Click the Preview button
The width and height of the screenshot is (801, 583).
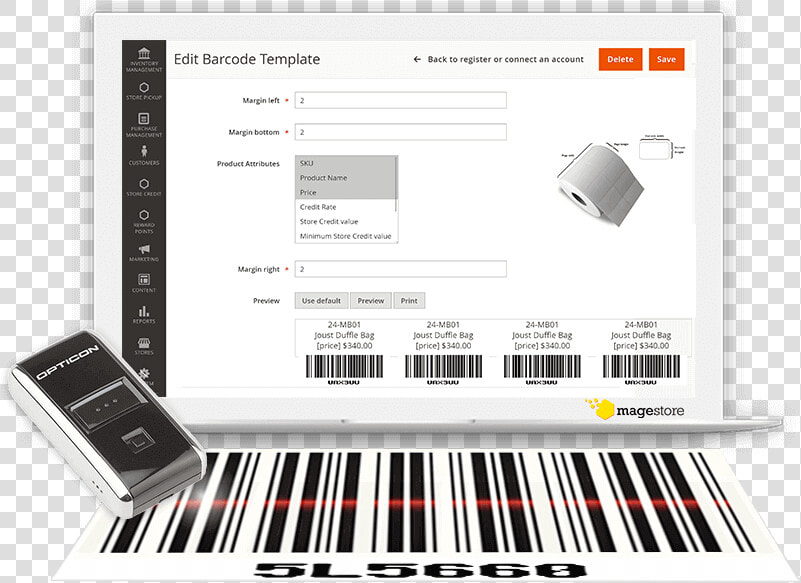tap(371, 300)
